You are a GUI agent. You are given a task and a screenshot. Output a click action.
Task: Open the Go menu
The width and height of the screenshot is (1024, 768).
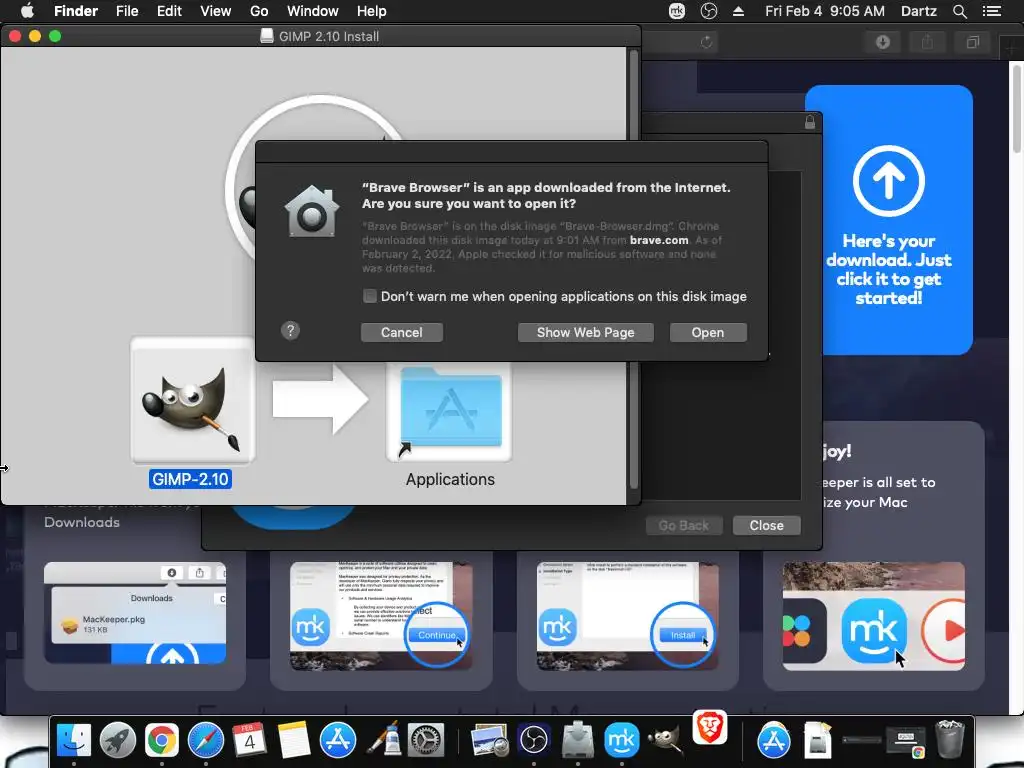tap(259, 11)
